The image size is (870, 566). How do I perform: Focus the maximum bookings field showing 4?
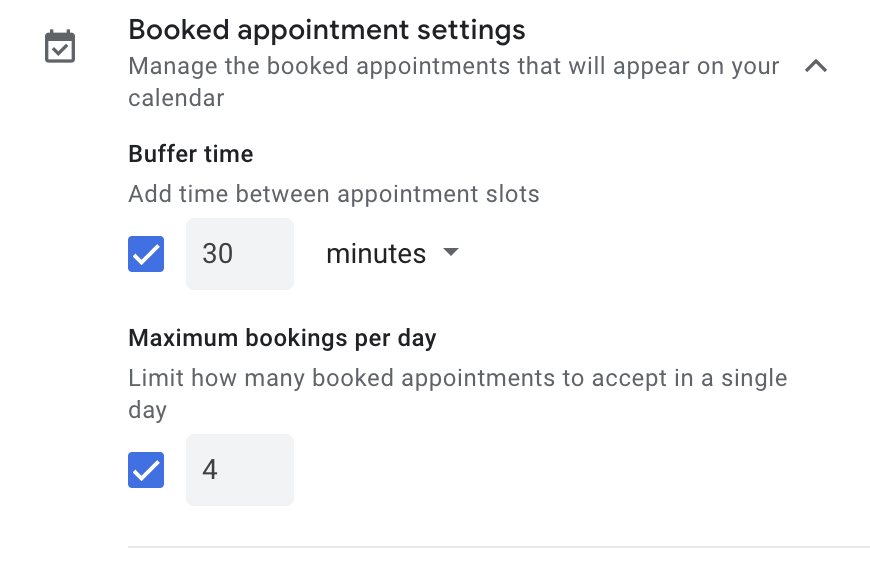click(240, 470)
